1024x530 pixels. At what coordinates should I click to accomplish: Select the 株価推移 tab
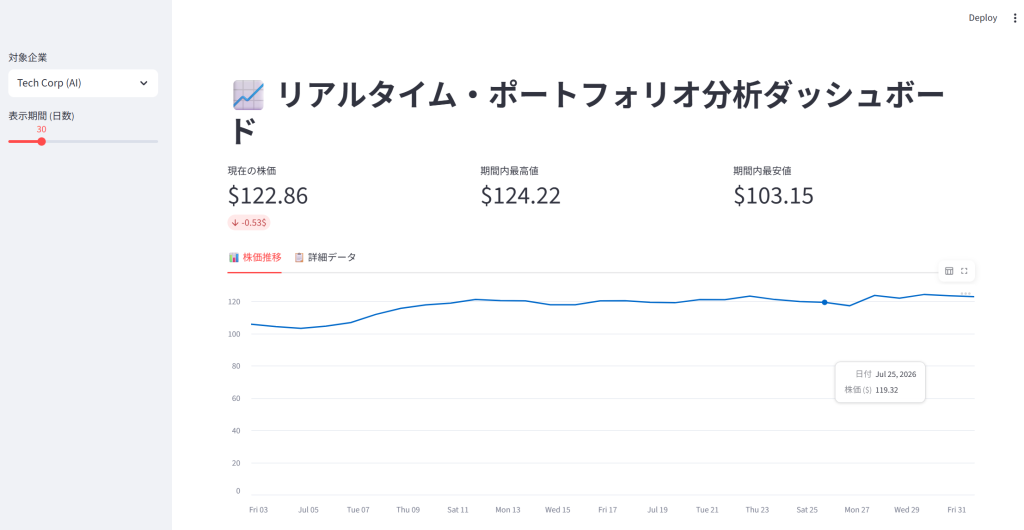click(x=255, y=257)
